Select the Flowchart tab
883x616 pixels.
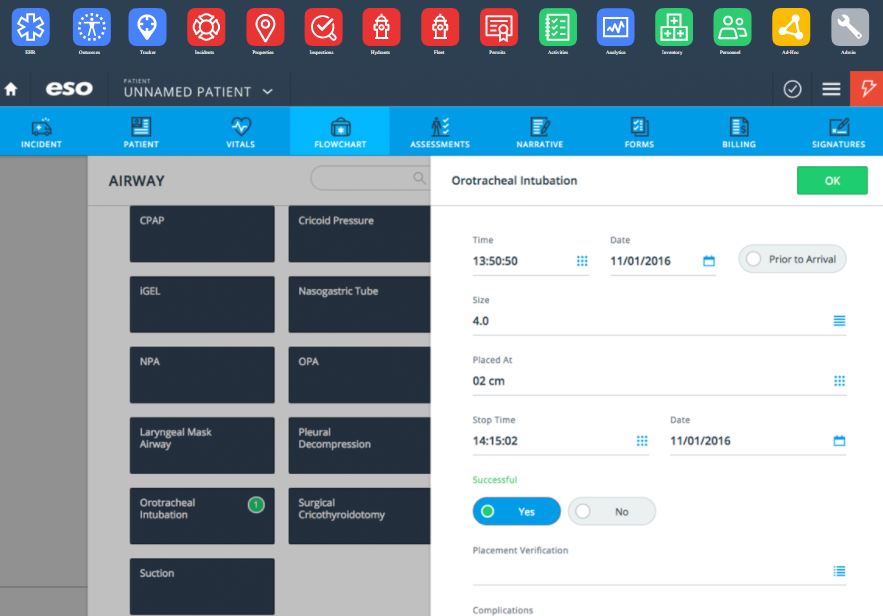(340, 131)
